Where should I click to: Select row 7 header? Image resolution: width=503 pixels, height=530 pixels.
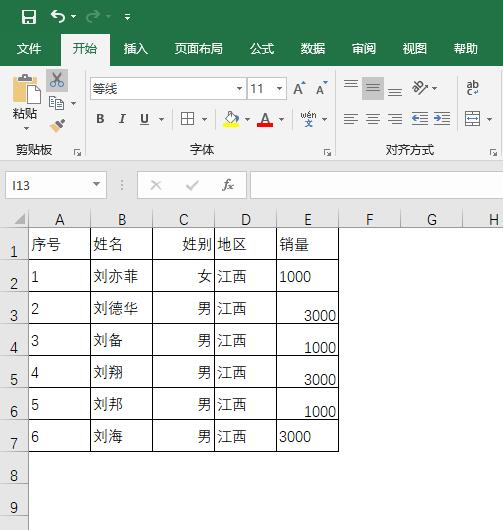coord(14,436)
